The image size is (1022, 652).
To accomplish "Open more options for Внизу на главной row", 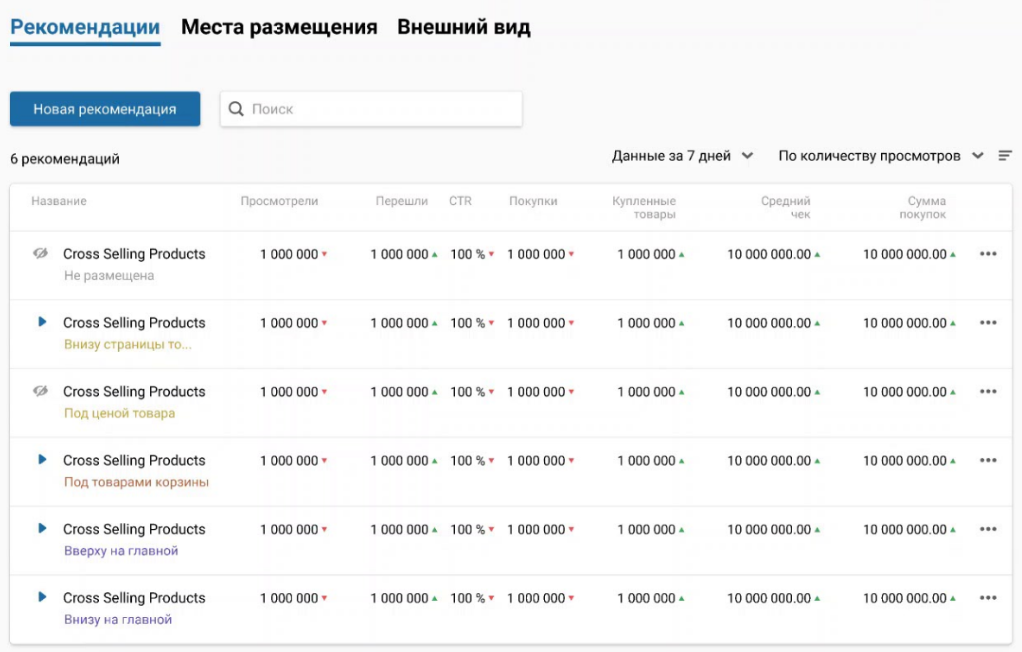I will click(988, 598).
